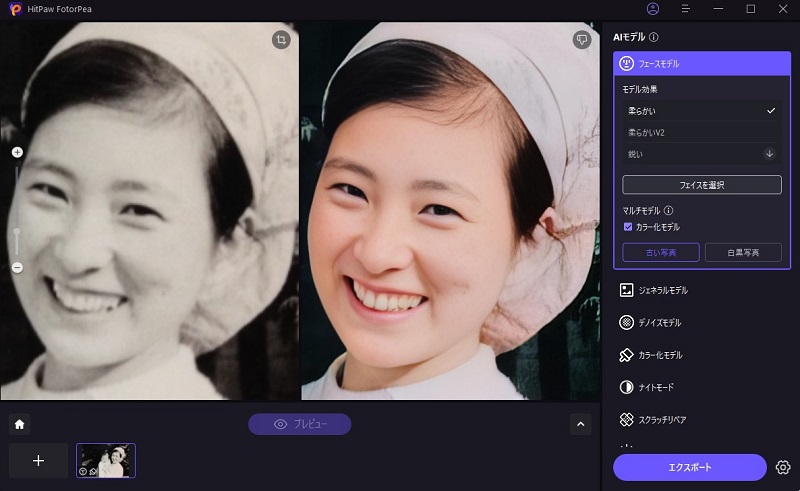
Task: Add a new image with plus button
Action: [x=38, y=460]
